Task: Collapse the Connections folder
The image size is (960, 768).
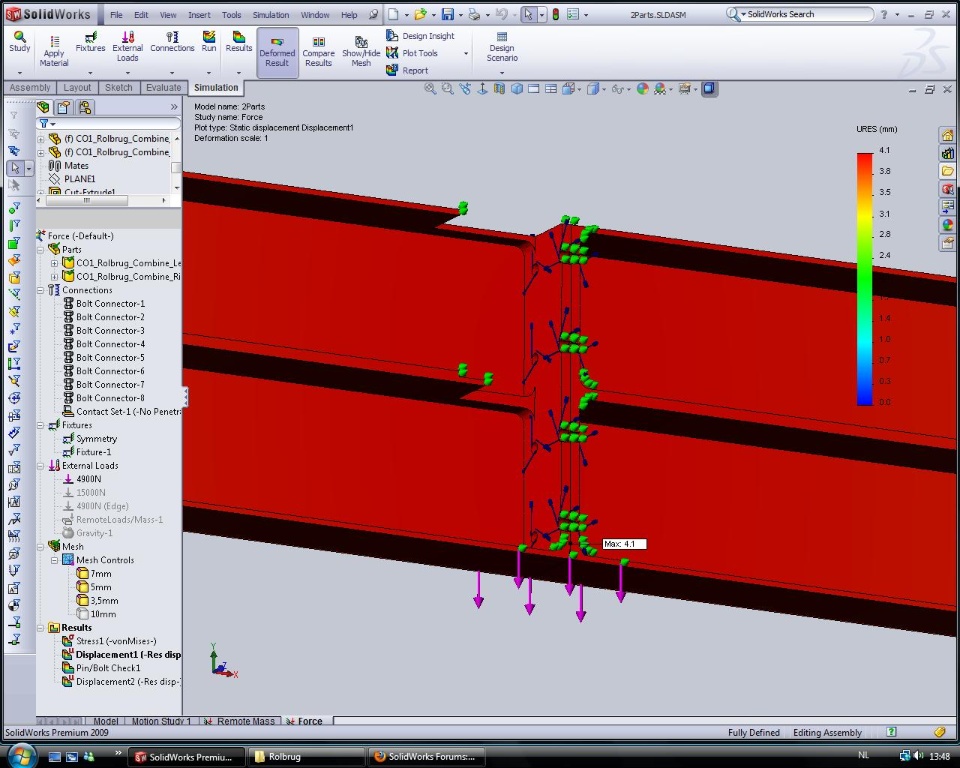Action: click(41, 290)
